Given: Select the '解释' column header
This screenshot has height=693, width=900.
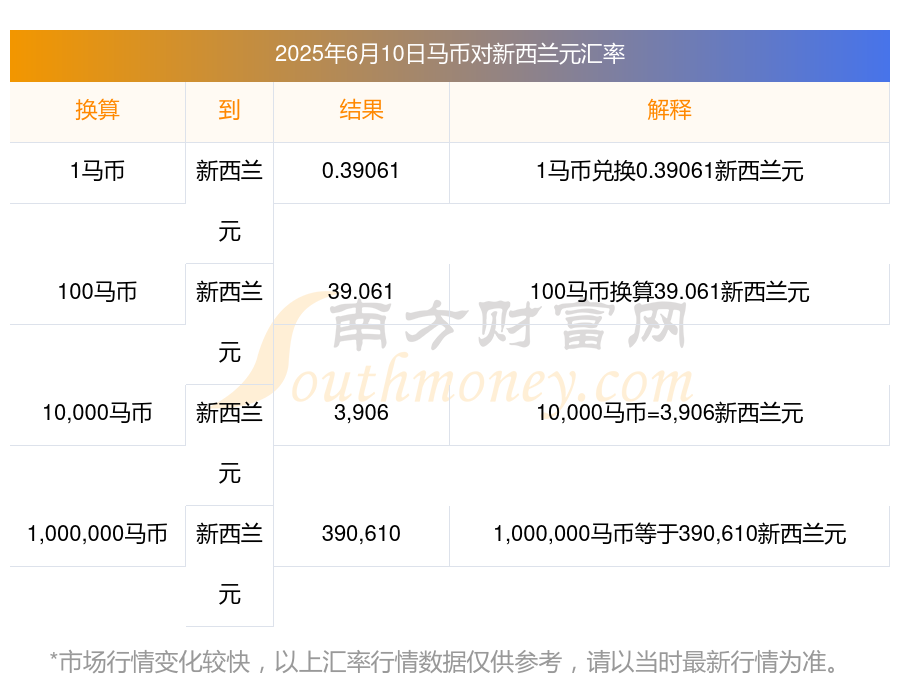Looking at the screenshot, I should [669, 110].
